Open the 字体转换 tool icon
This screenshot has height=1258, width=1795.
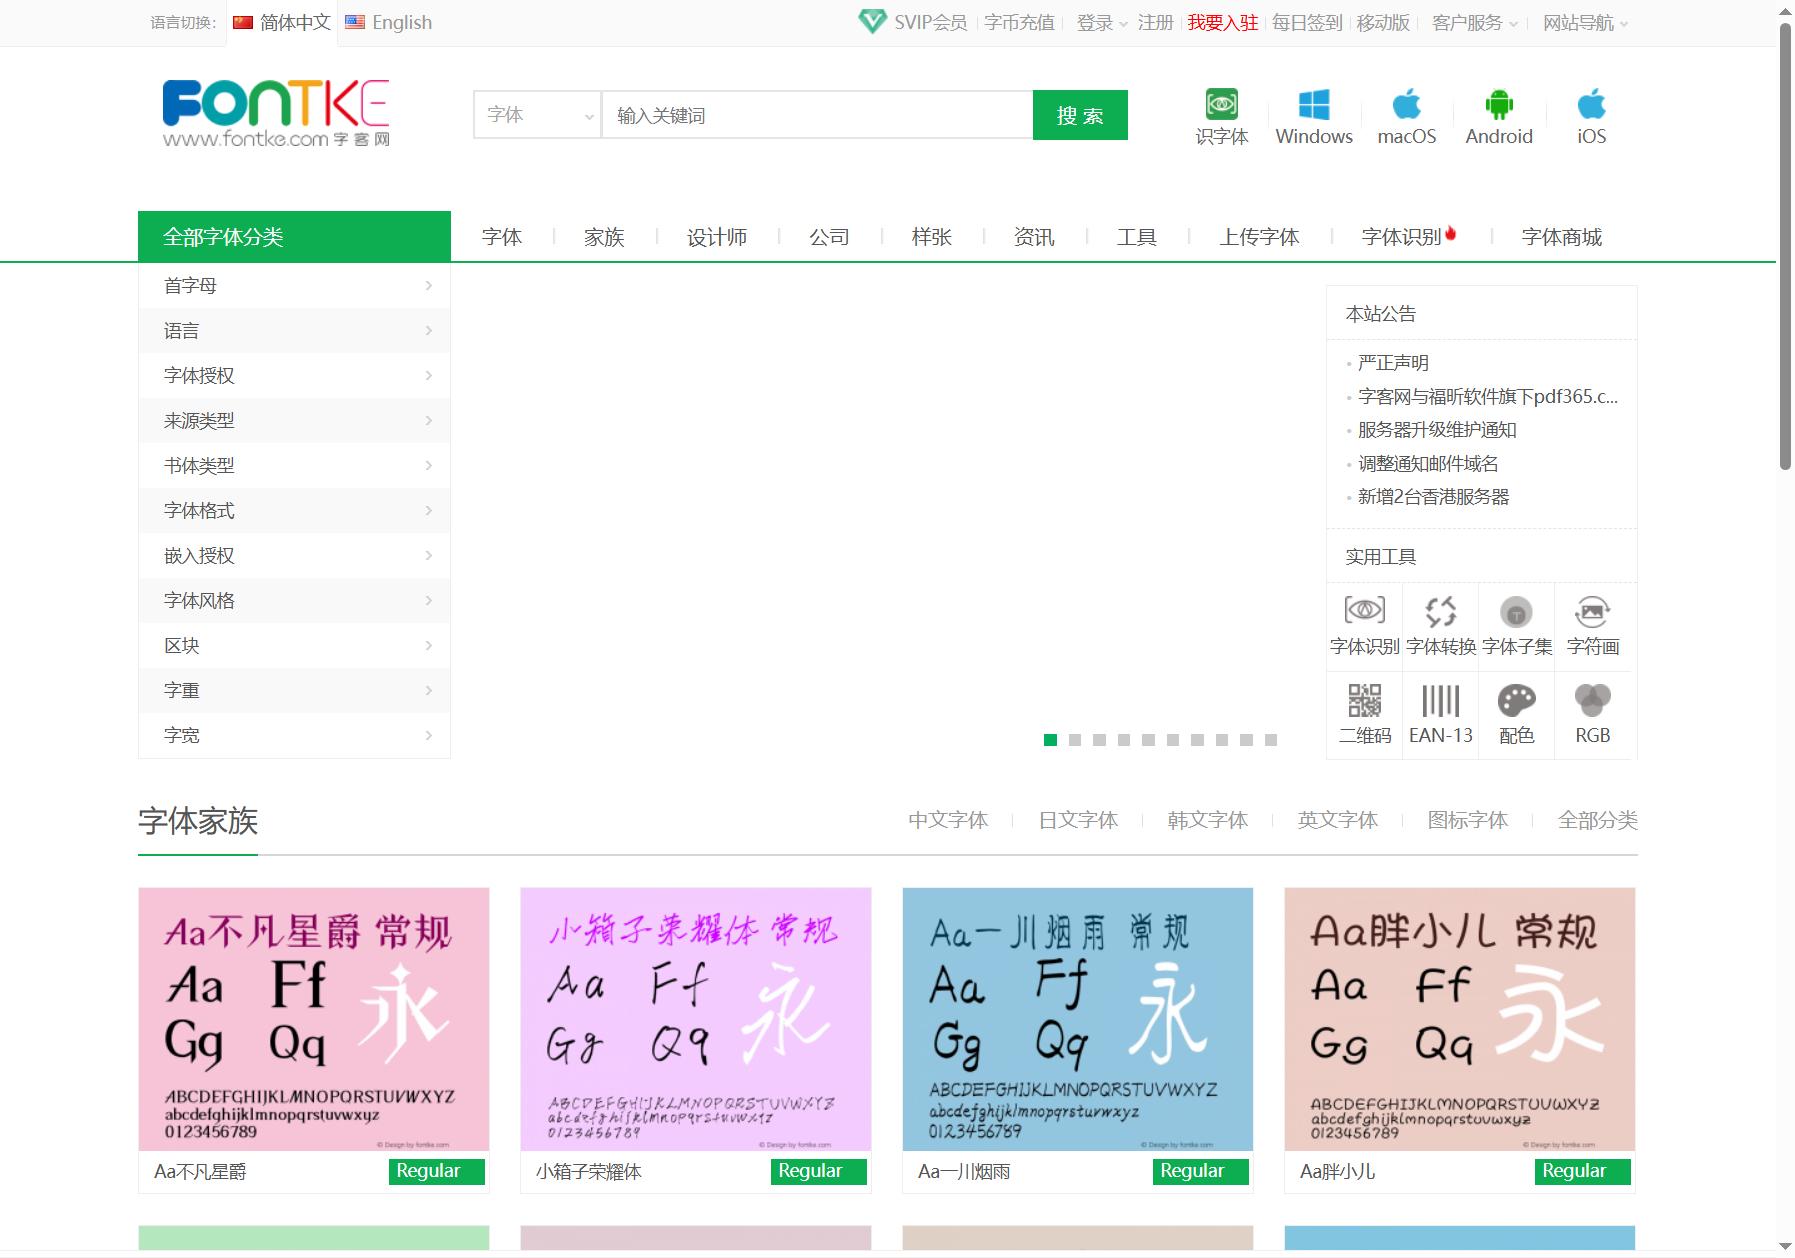pyautogui.click(x=1440, y=611)
